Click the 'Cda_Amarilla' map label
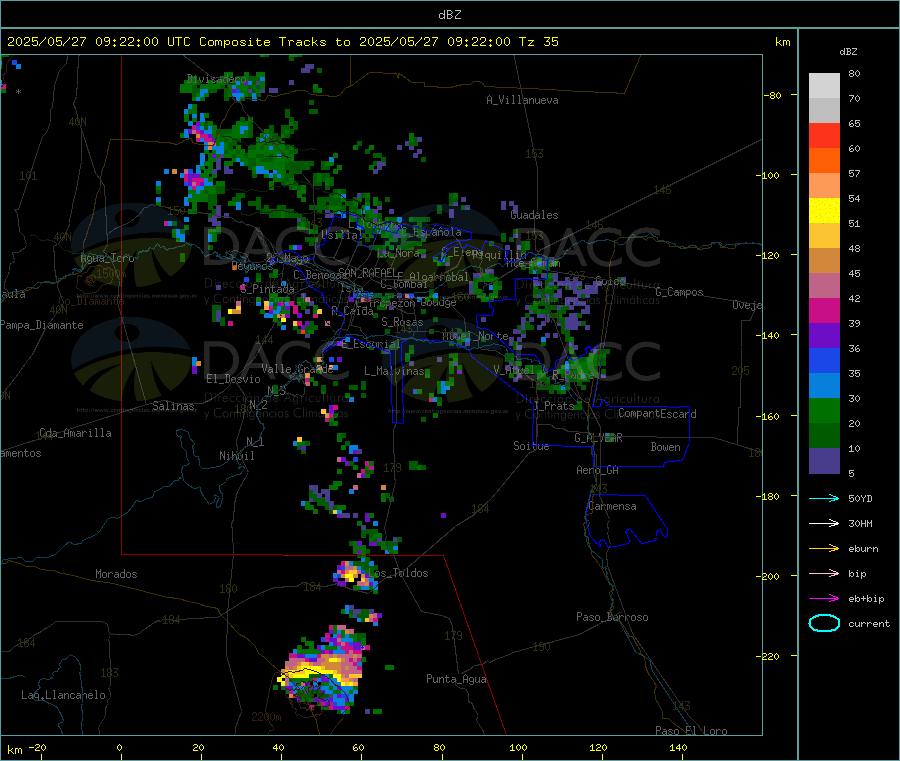Viewport: 900px width, 761px height. [x=75, y=433]
